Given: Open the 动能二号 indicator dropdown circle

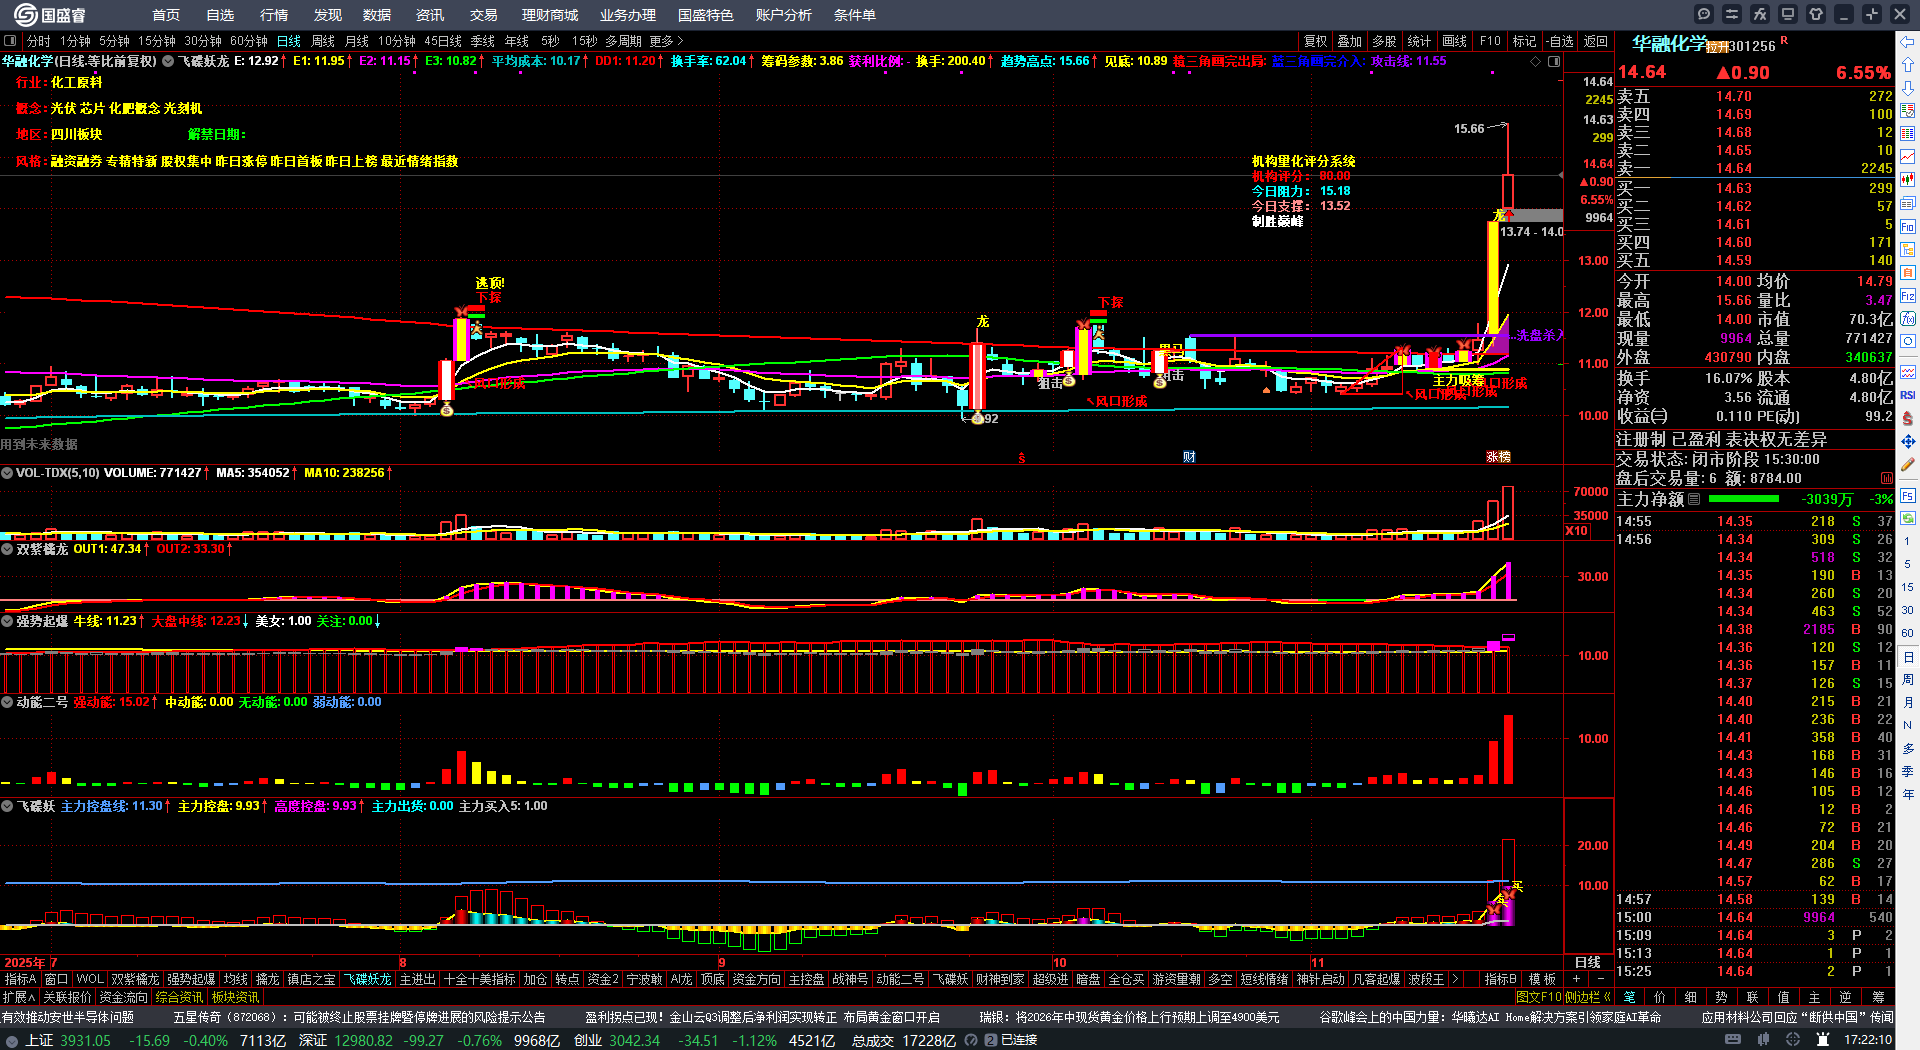Looking at the screenshot, I should [x=7, y=702].
